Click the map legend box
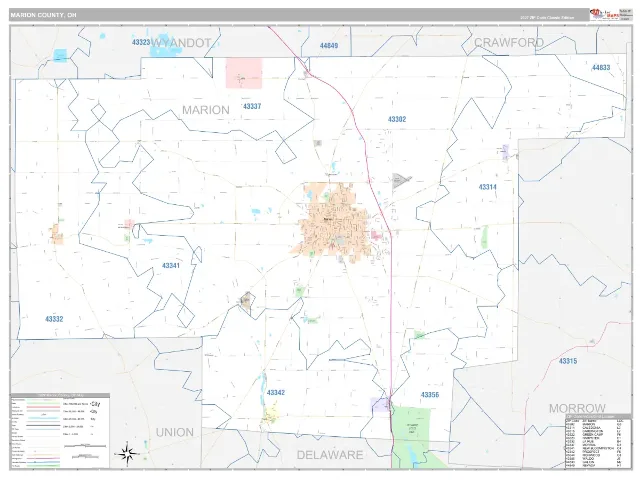 coord(60,431)
